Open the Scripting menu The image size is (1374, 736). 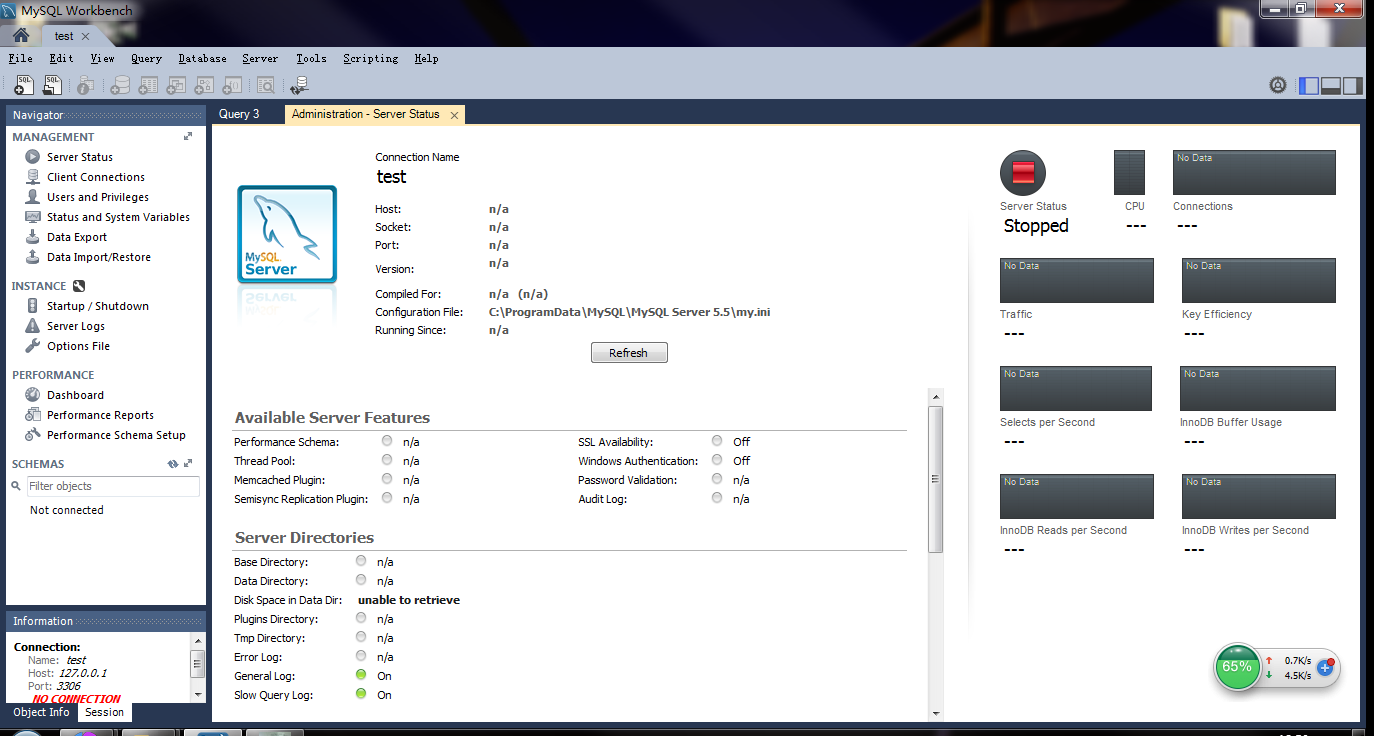coord(370,59)
